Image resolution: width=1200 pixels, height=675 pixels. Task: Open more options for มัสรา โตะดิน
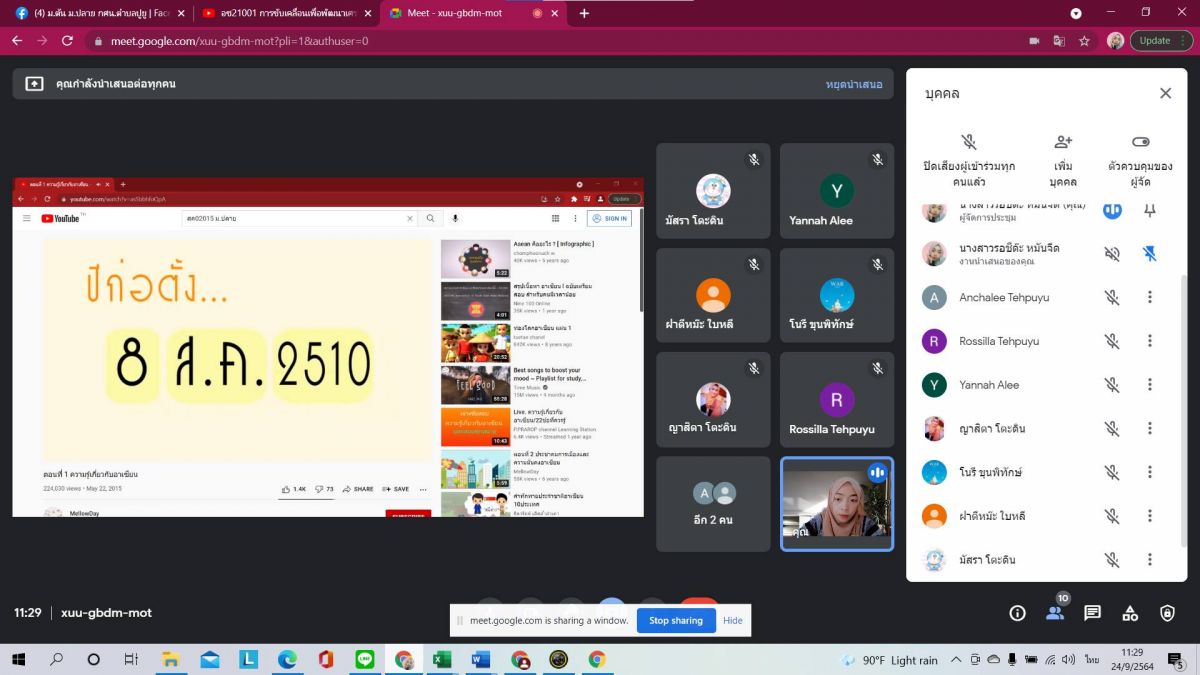[x=1150, y=560]
